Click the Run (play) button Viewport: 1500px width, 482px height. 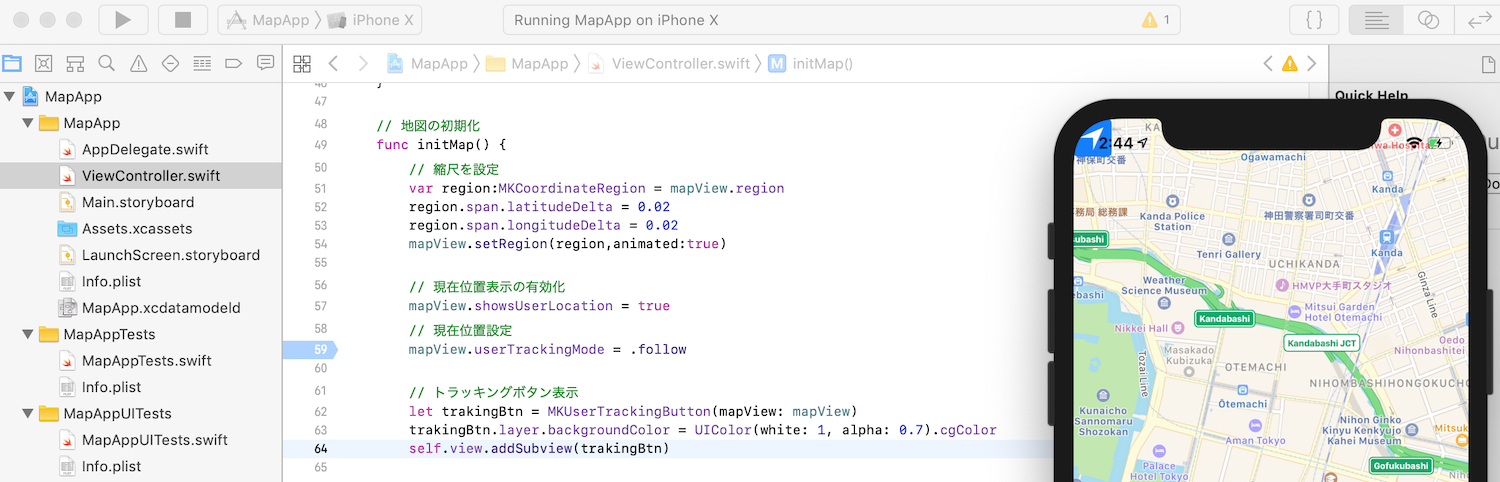click(123, 20)
